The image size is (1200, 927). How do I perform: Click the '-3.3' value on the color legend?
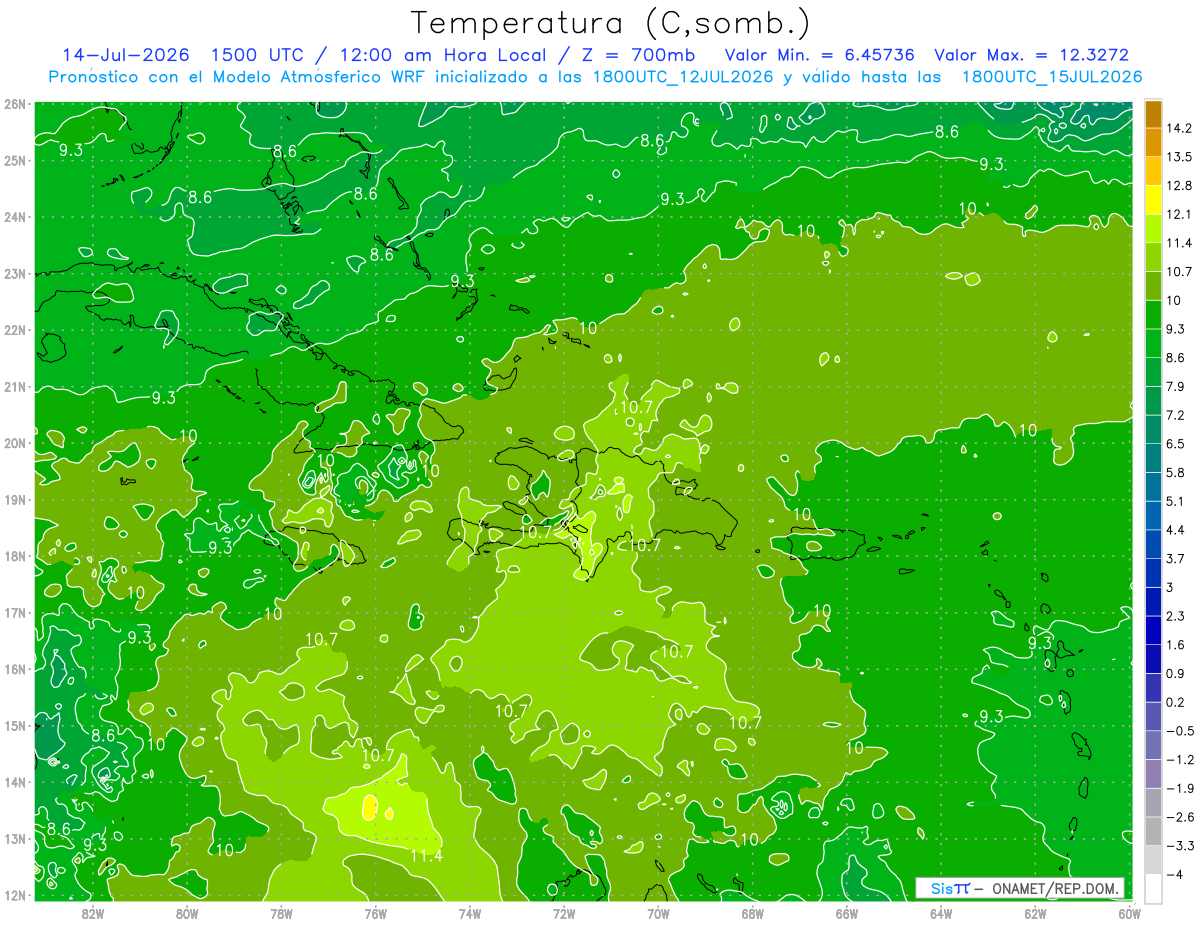tap(1180, 845)
